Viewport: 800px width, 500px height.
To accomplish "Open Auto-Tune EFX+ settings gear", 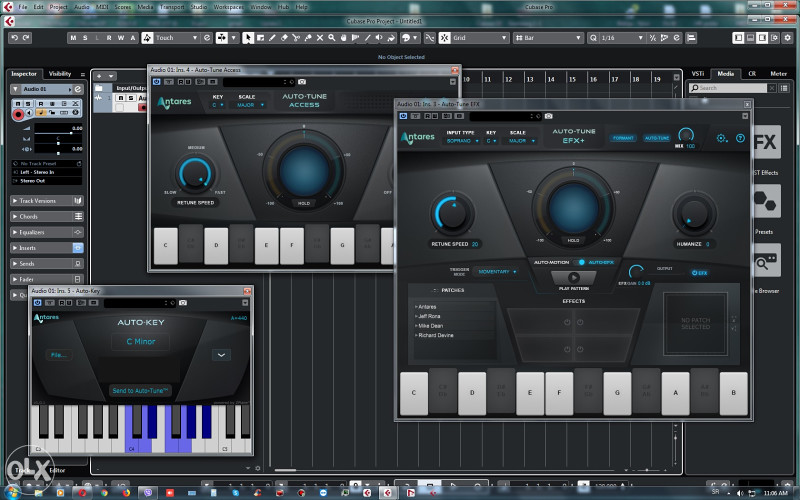I will click(x=721, y=138).
